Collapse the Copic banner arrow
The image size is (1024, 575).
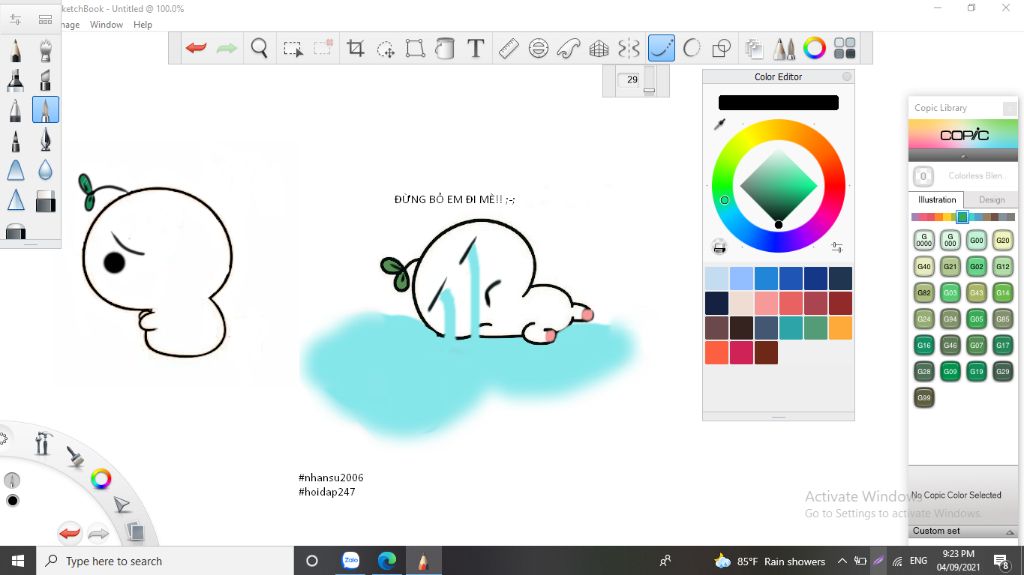(963, 156)
